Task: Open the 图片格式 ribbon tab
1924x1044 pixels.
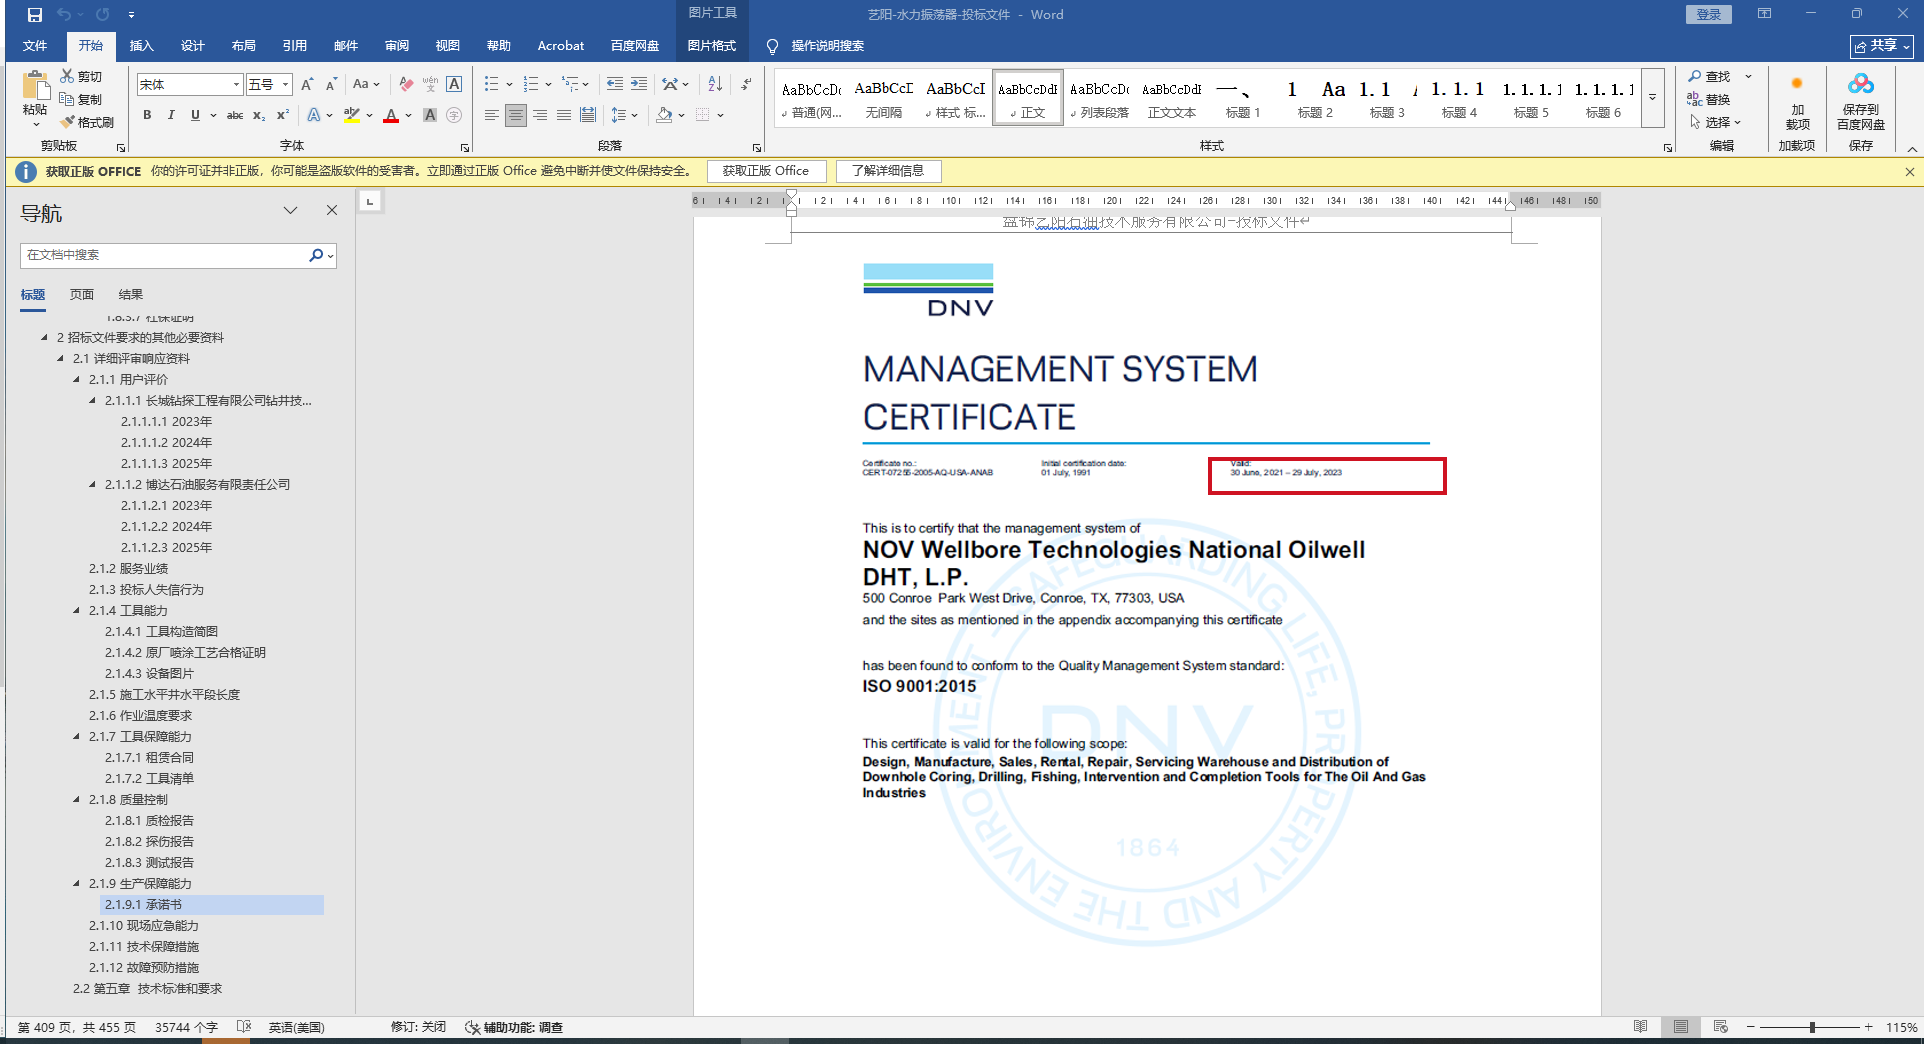Action: click(x=711, y=46)
